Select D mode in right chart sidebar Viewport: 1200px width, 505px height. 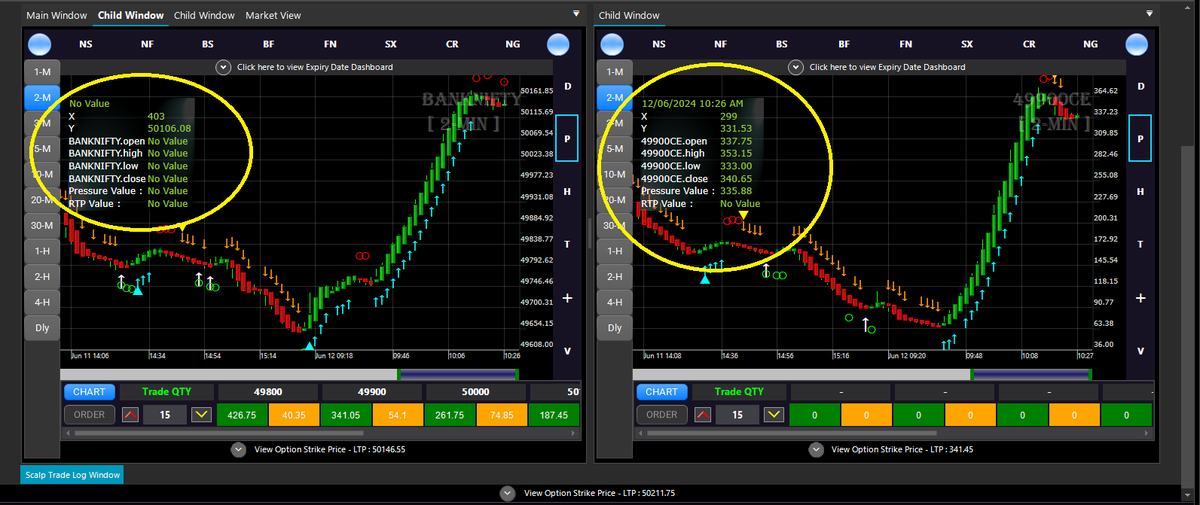(1140, 88)
